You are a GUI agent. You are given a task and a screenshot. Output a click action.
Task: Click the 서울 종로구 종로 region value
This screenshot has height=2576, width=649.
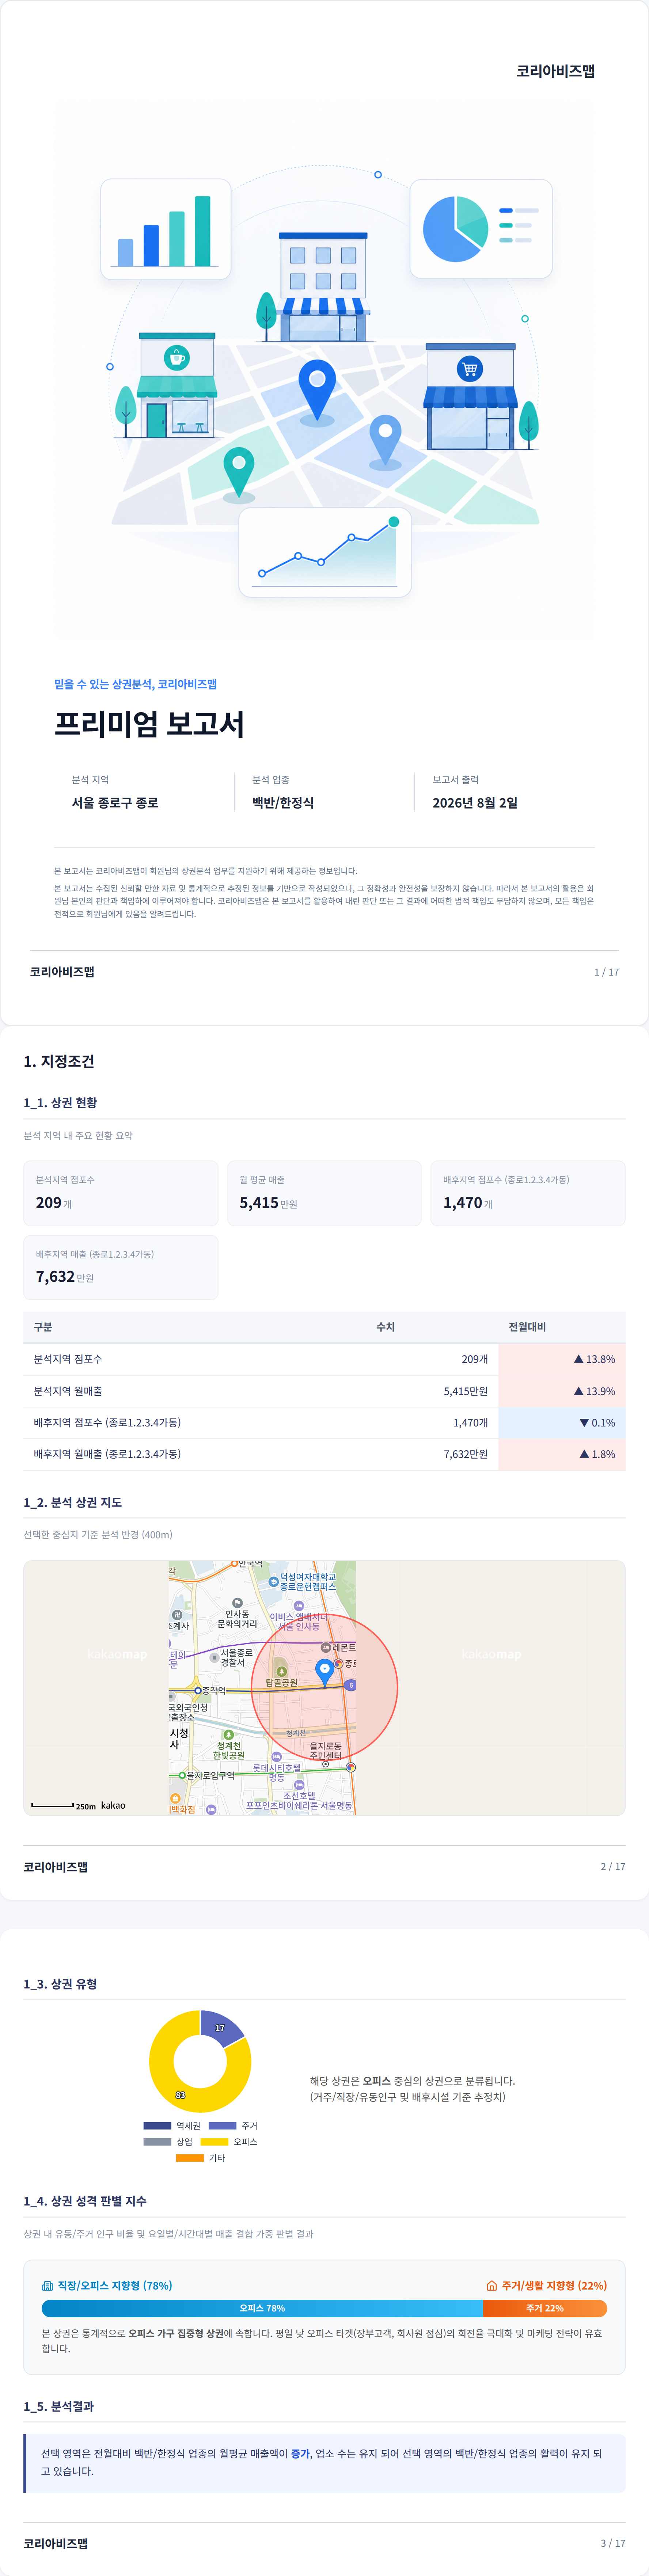(x=115, y=803)
